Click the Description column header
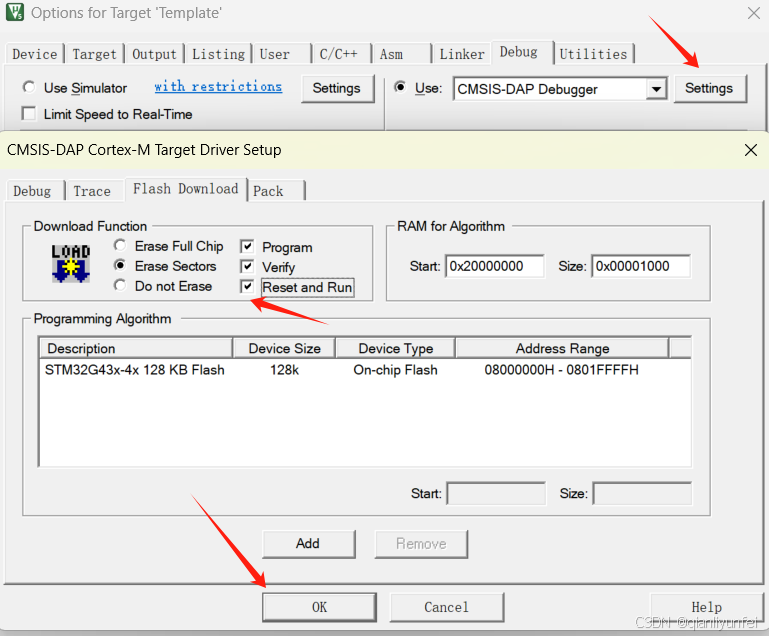The image size is (769, 636). tap(136, 348)
